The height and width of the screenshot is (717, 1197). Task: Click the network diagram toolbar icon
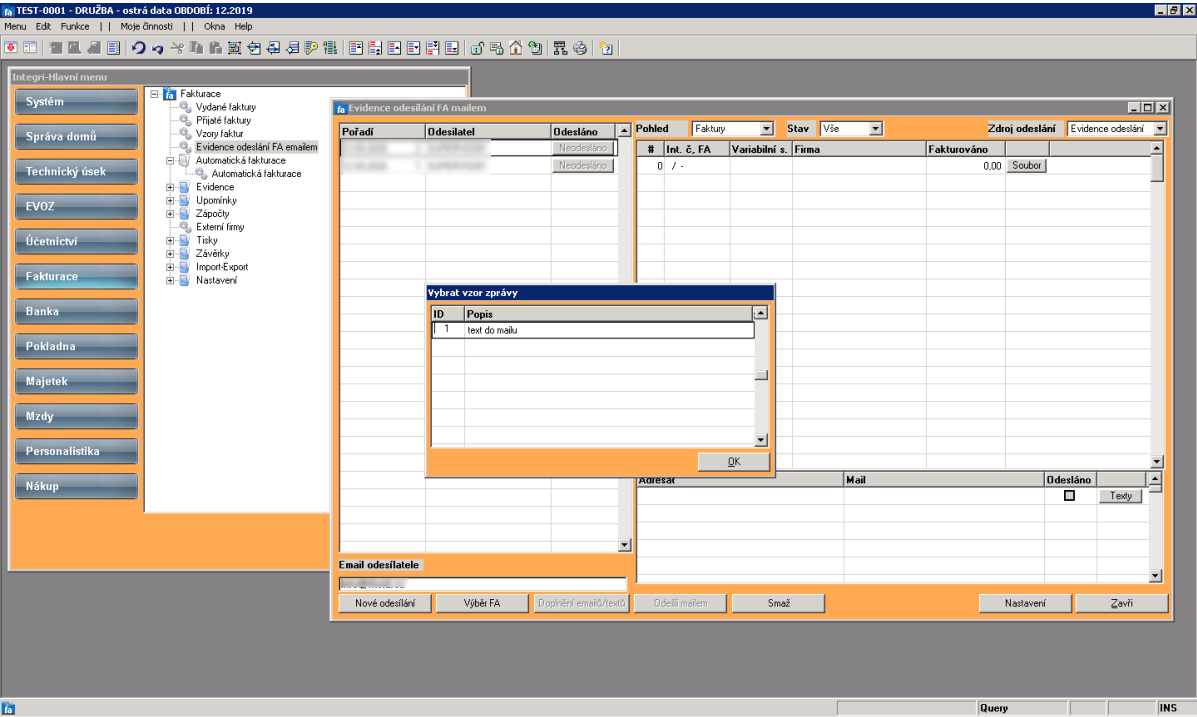(560, 48)
